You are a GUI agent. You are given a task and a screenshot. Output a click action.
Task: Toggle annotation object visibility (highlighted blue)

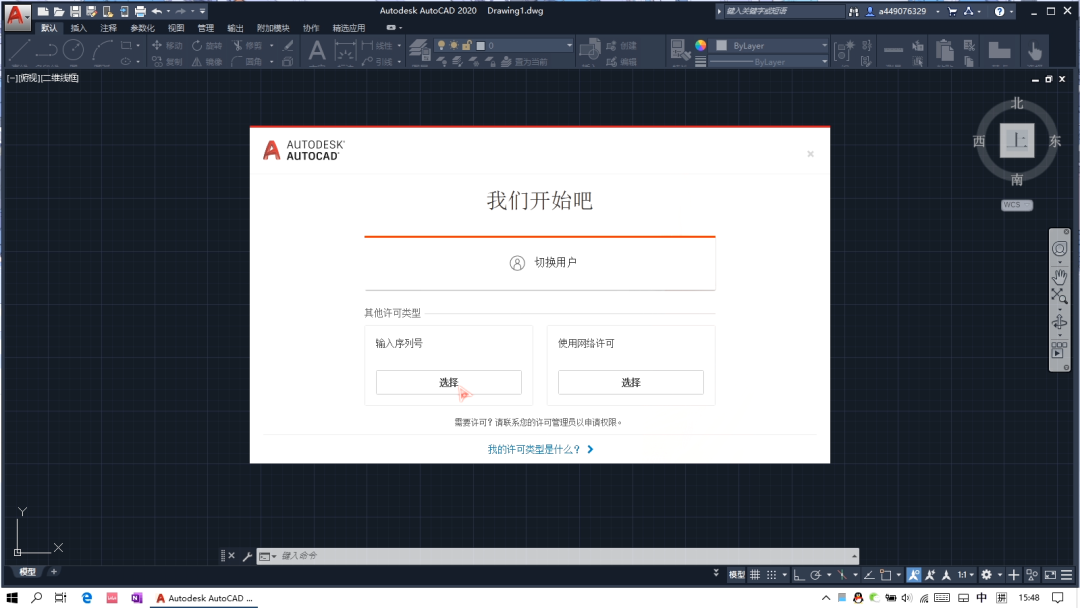(x=913, y=575)
